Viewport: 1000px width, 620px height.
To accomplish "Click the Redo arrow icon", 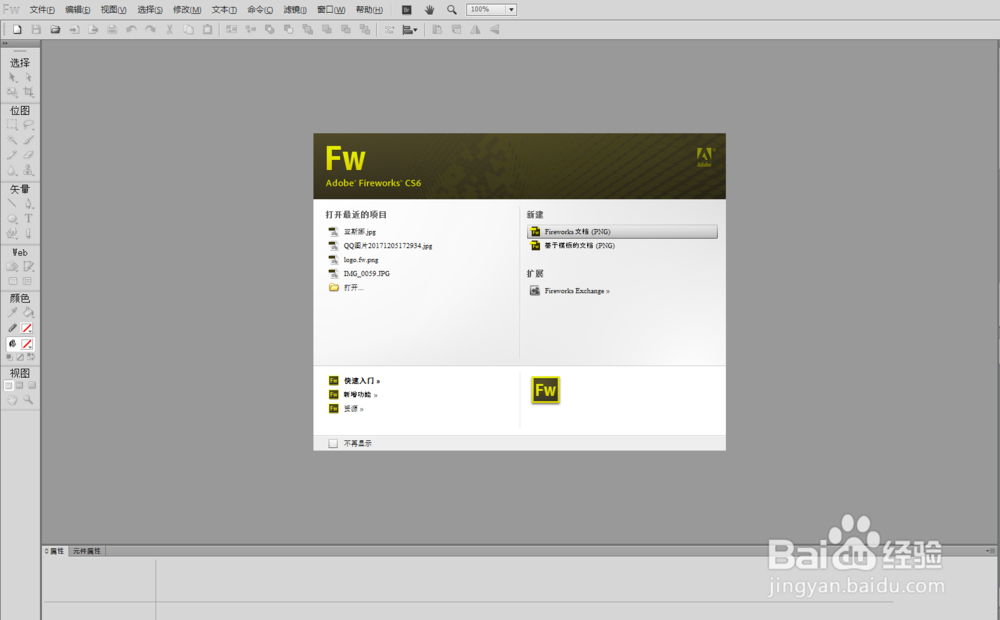I will click(x=151, y=29).
